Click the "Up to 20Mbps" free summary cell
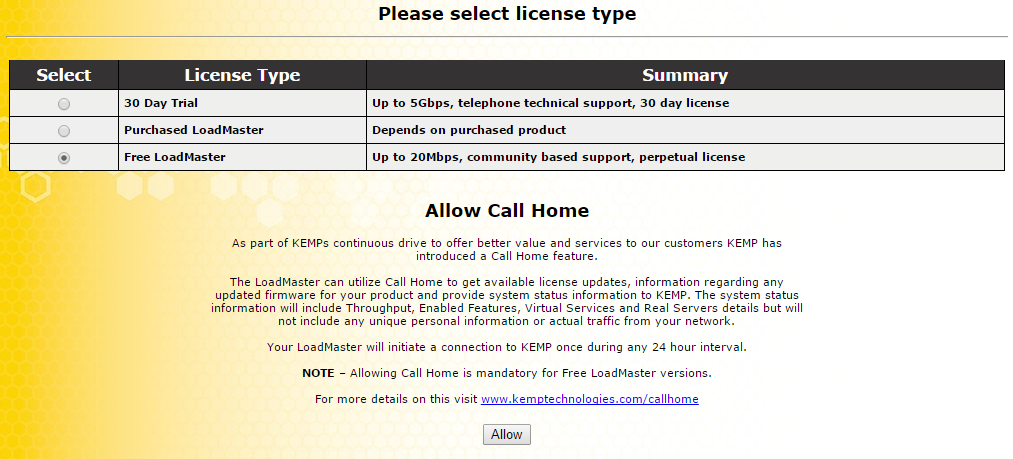Screen dimensions: 1013x459 (558, 157)
